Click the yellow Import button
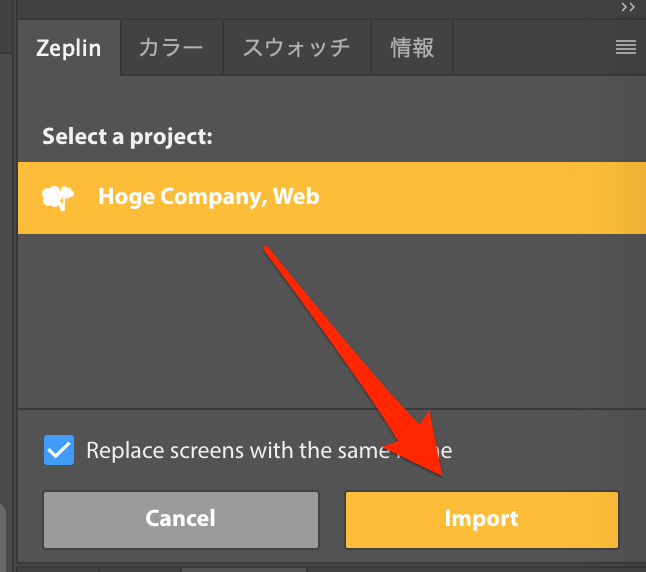The height and width of the screenshot is (572, 646). [x=481, y=519]
